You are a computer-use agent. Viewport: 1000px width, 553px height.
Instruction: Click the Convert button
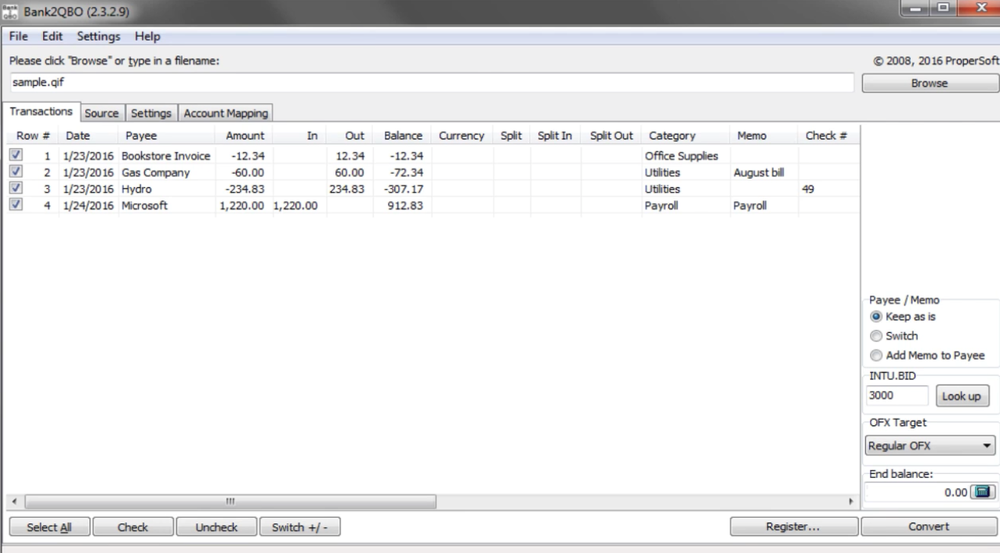(929, 526)
